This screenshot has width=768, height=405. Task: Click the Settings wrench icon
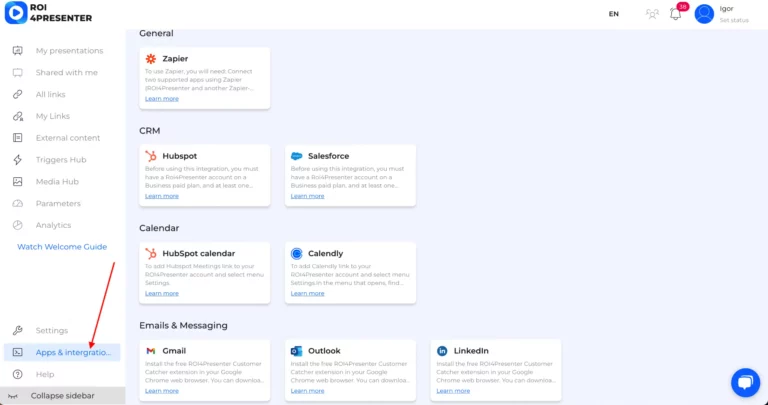click(18, 331)
